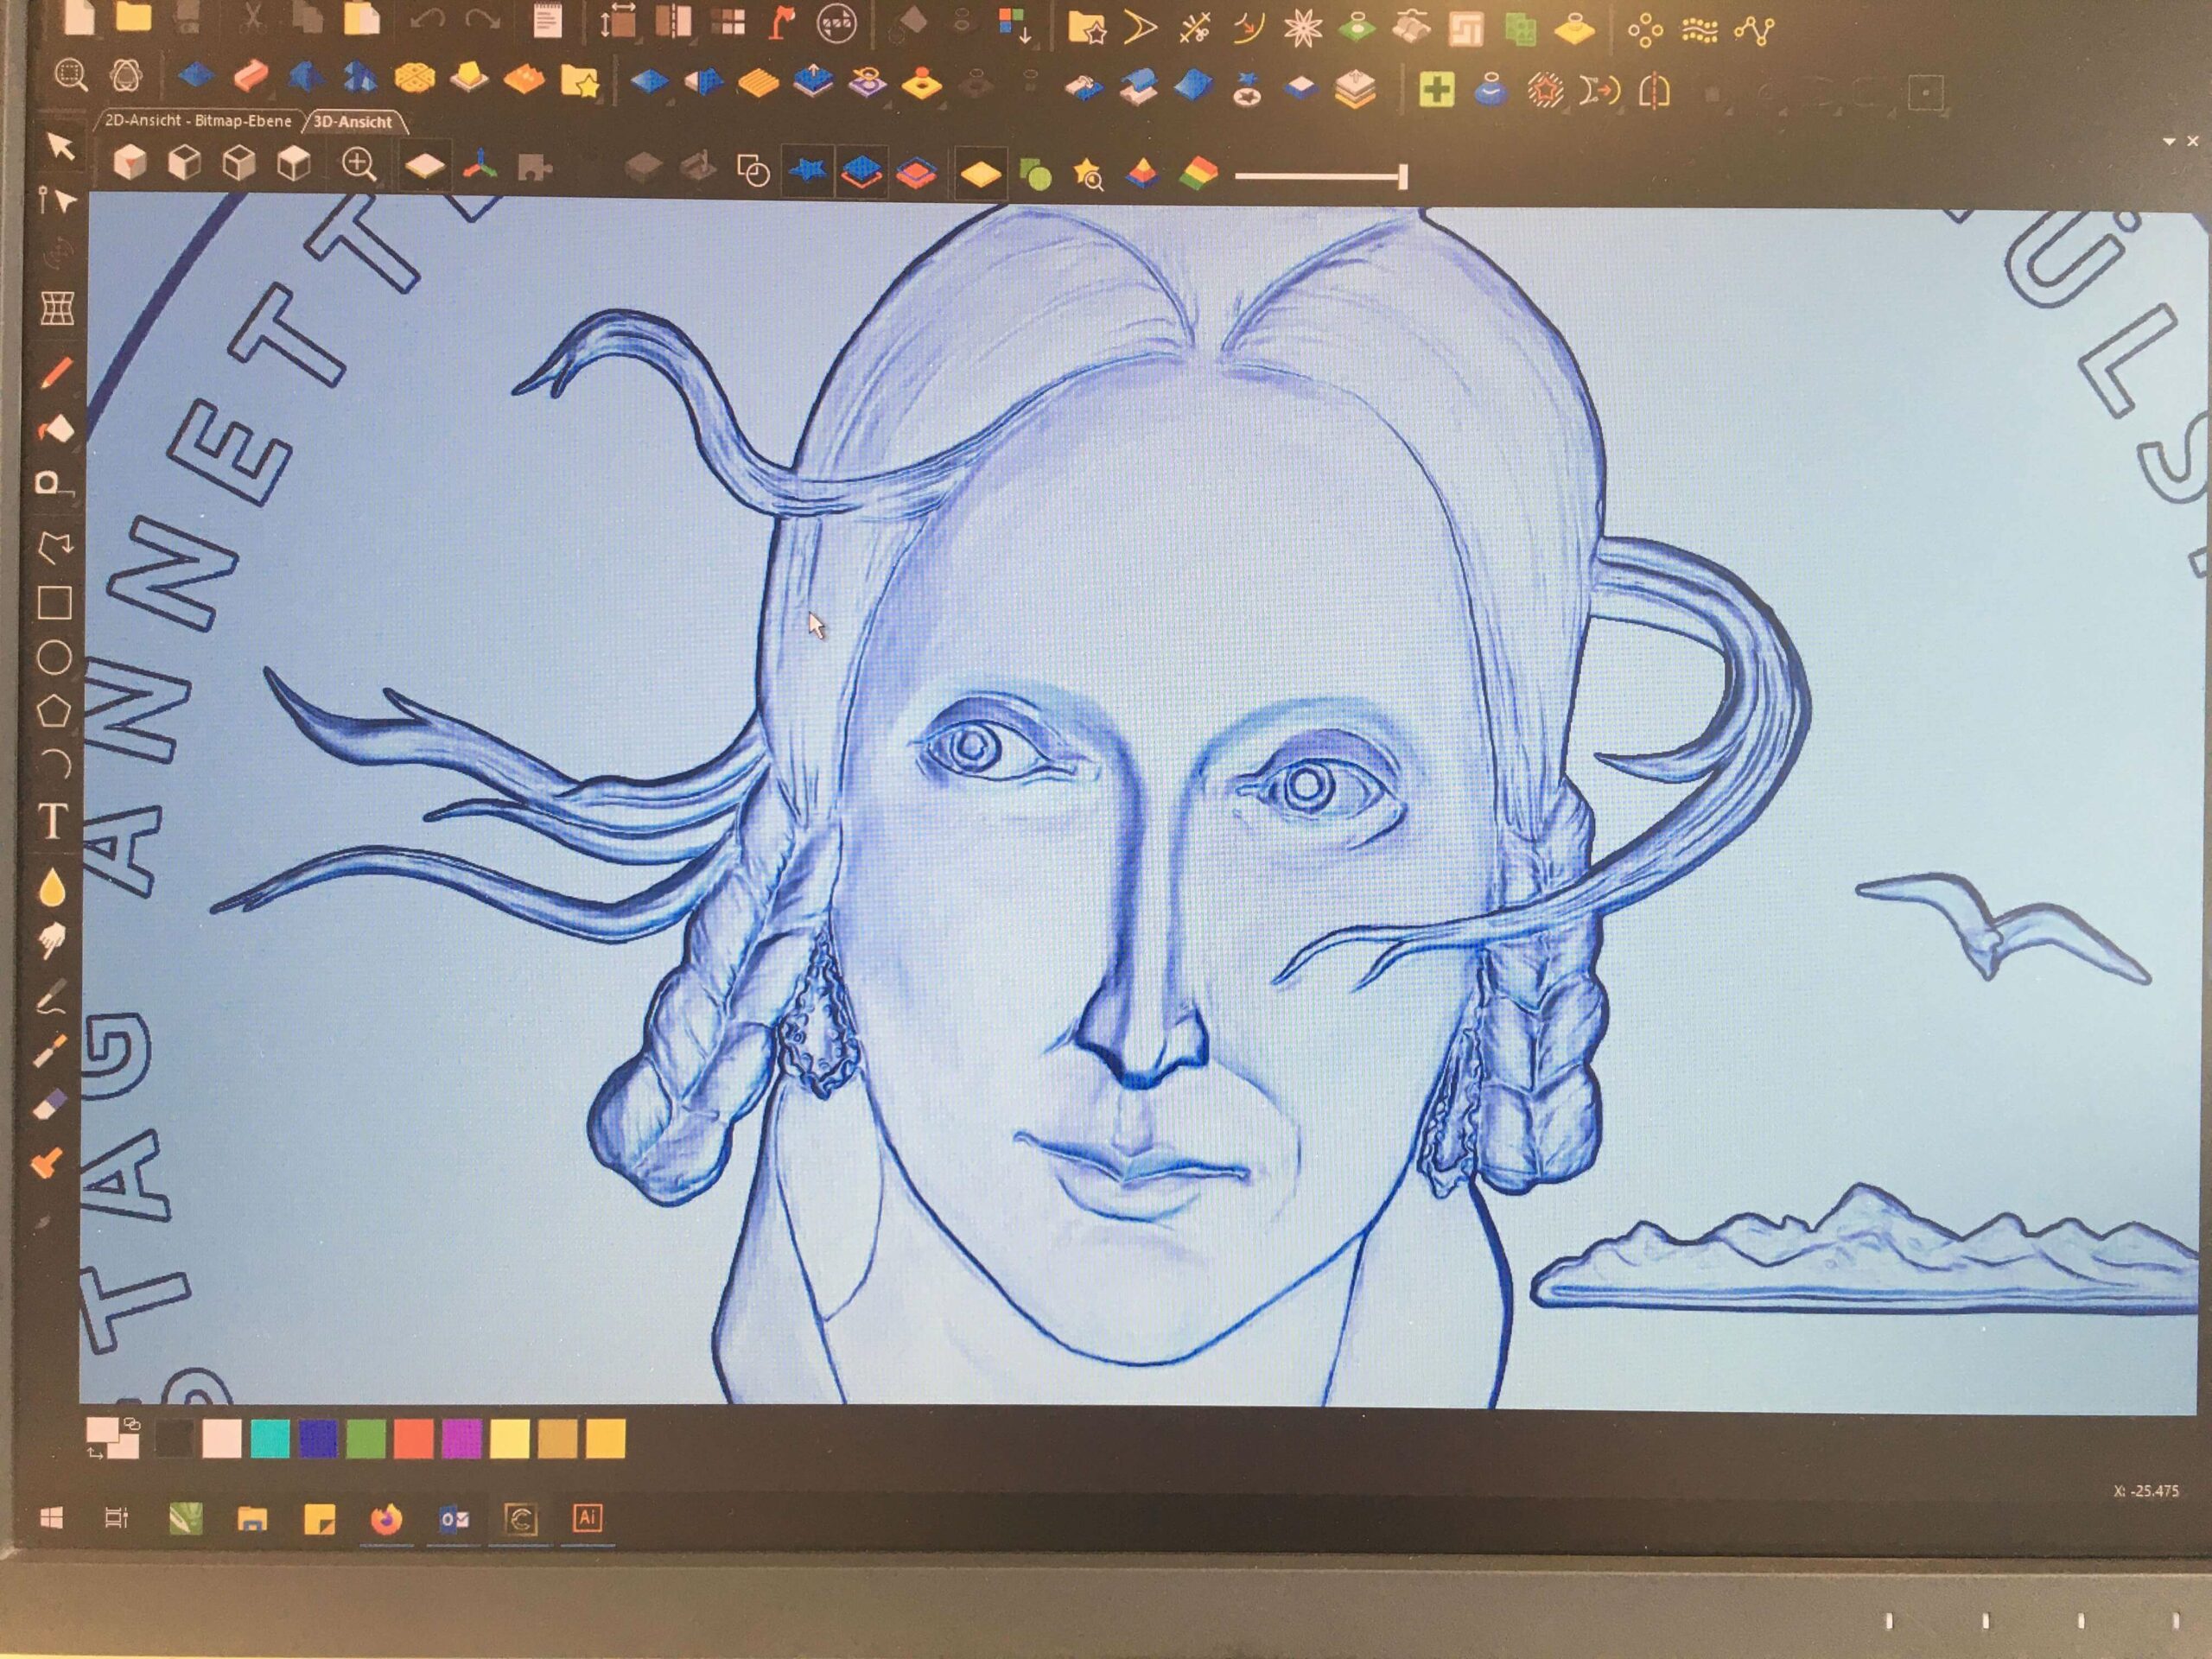Switch to the 2D-Ansicht Bitmap-Ebene tab
The height and width of the screenshot is (1659, 2212).
pyautogui.click(x=198, y=121)
